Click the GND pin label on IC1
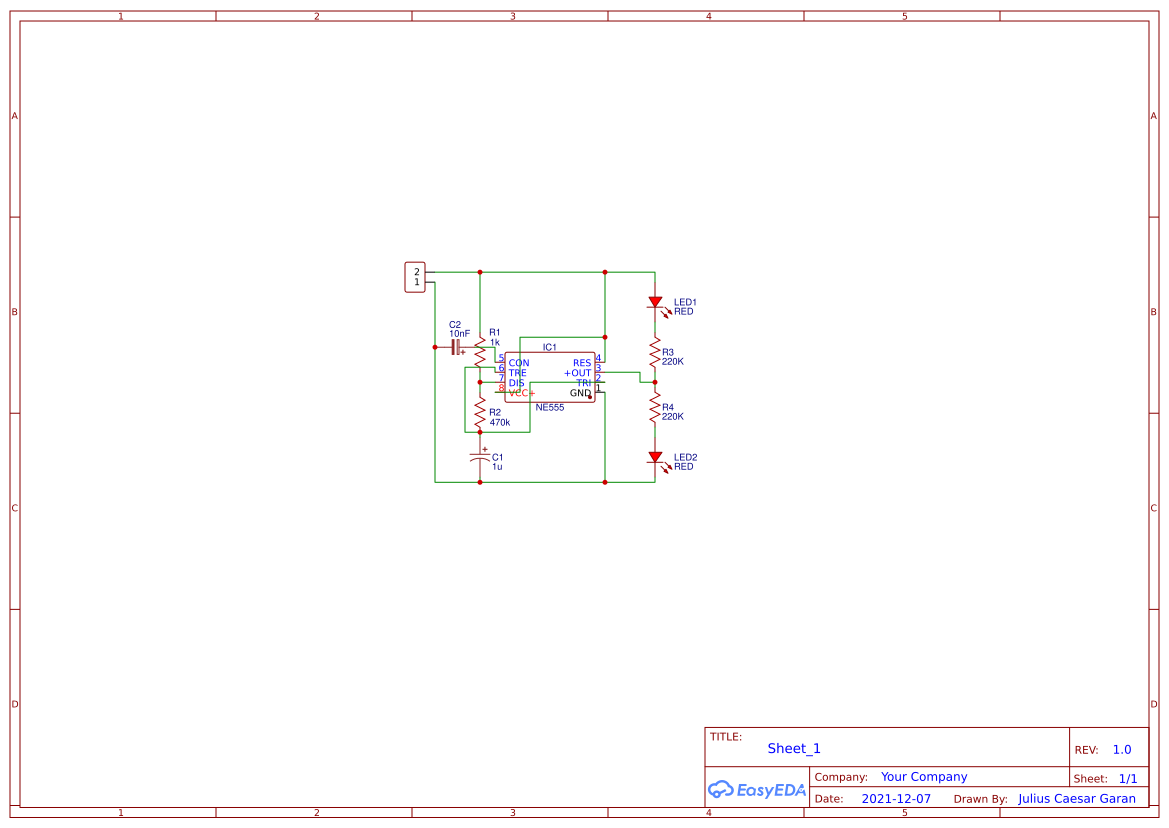The image size is (1169, 828). click(578, 393)
